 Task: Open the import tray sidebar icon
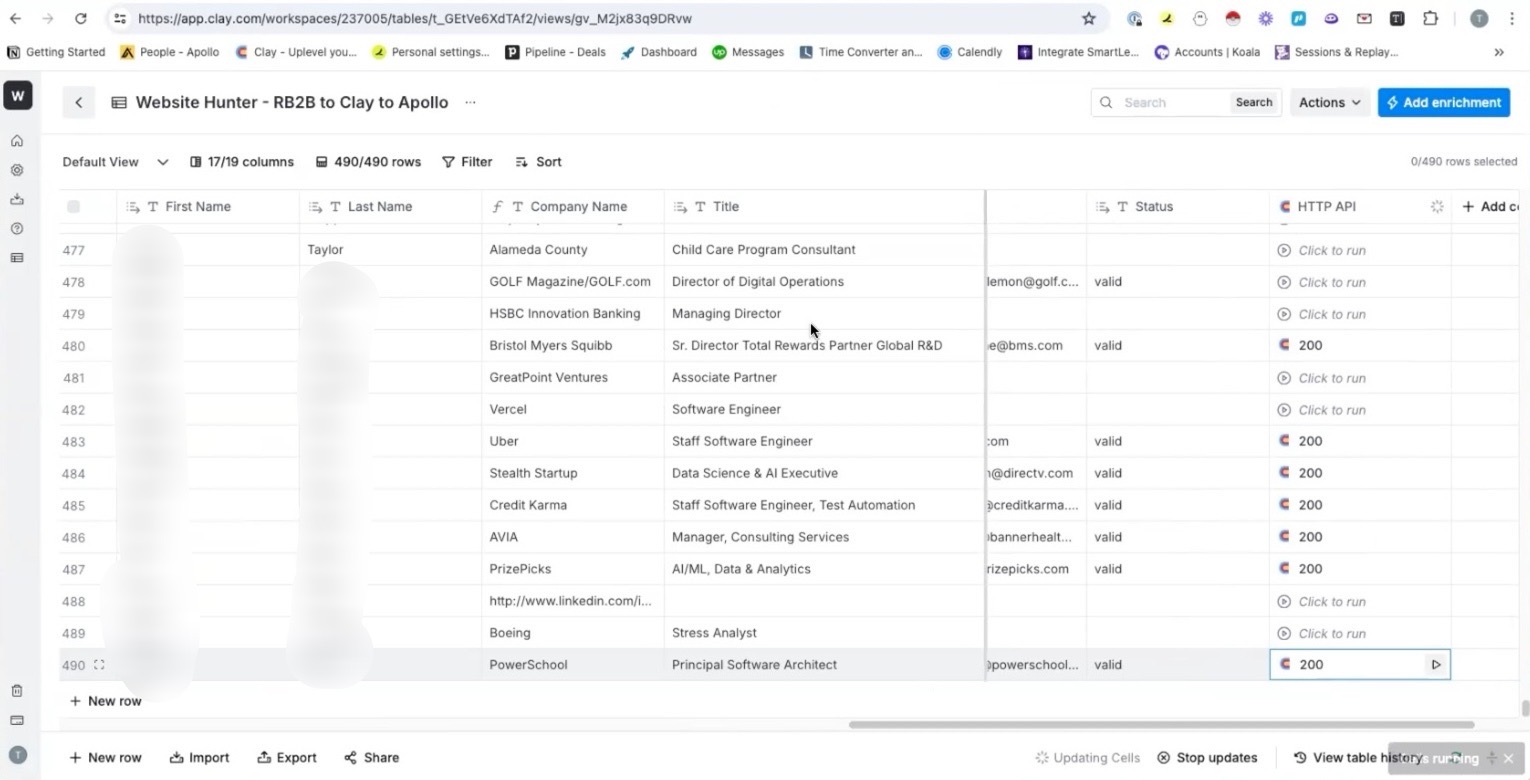coord(17,199)
